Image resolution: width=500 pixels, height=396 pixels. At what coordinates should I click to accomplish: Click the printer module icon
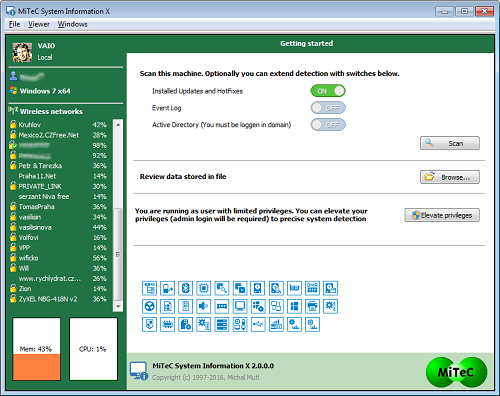click(x=312, y=306)
